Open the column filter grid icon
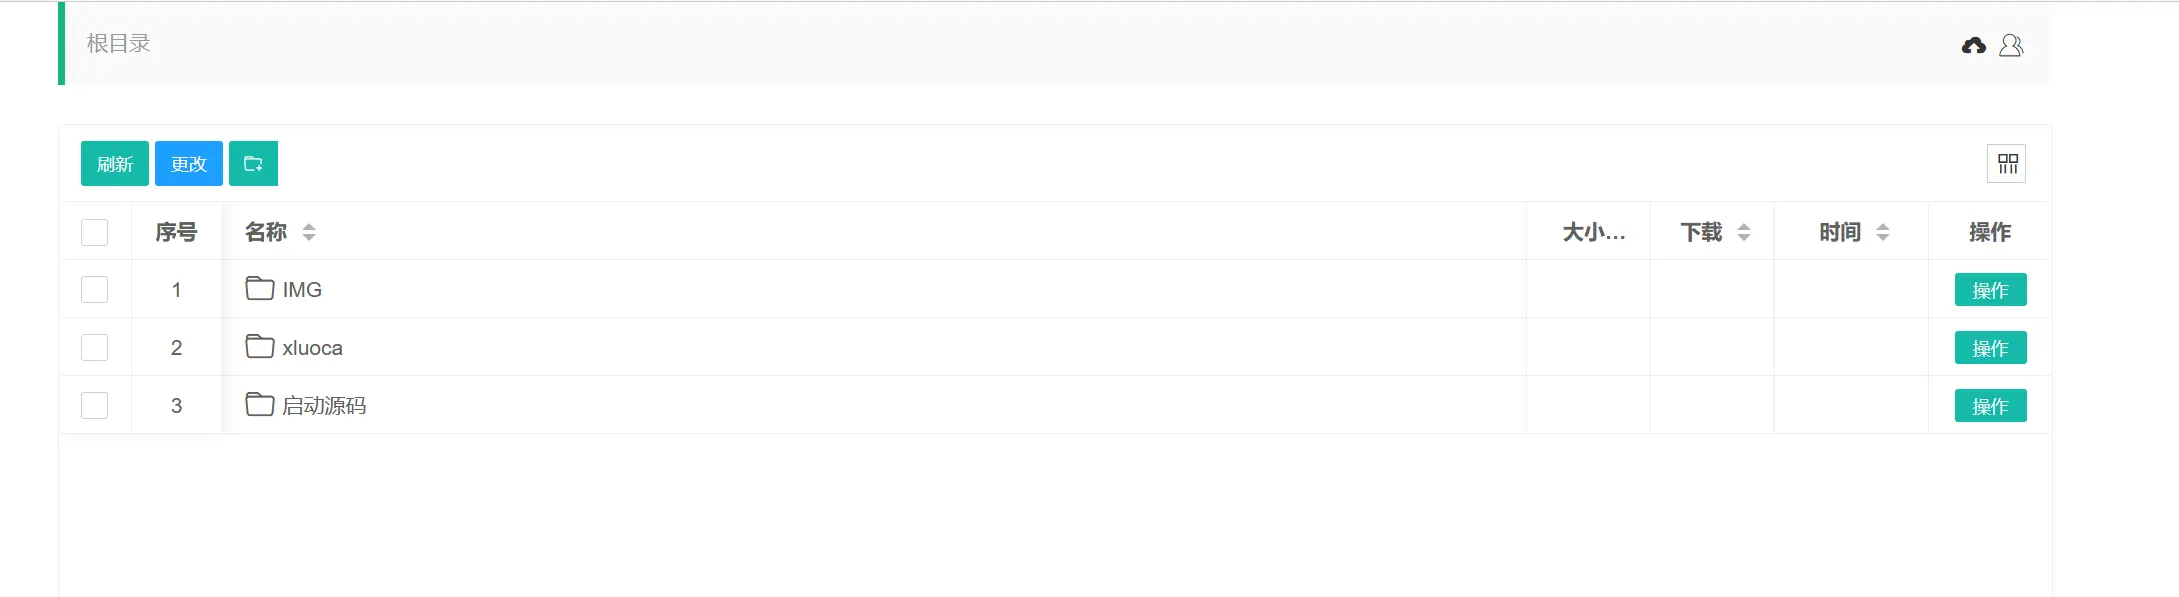This screenshot has height=597, width=2179. coord(2007,164)
